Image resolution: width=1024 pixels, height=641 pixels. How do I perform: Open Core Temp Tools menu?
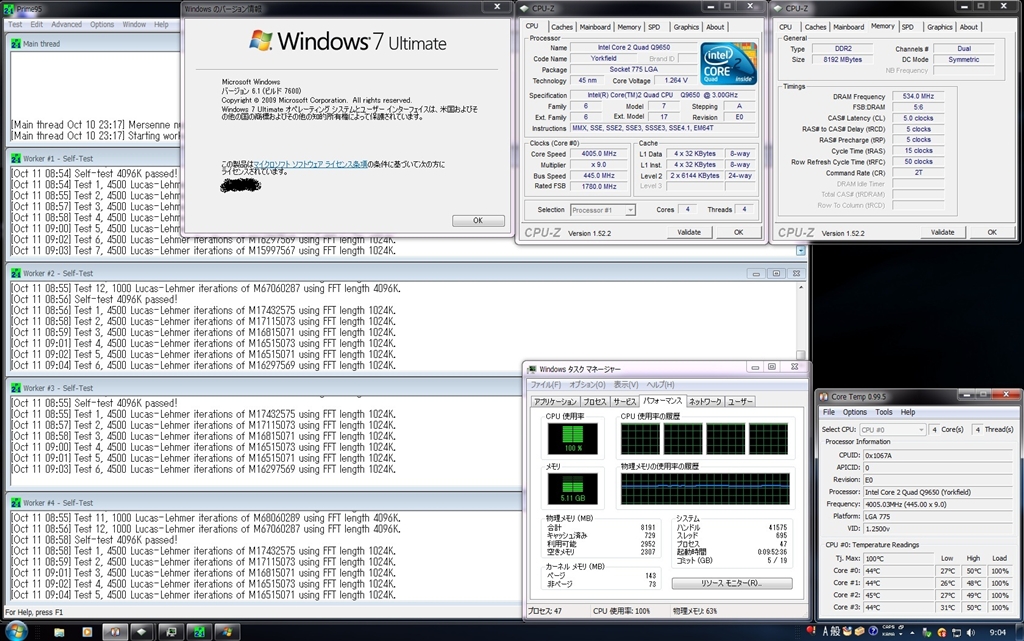(884, 413)
